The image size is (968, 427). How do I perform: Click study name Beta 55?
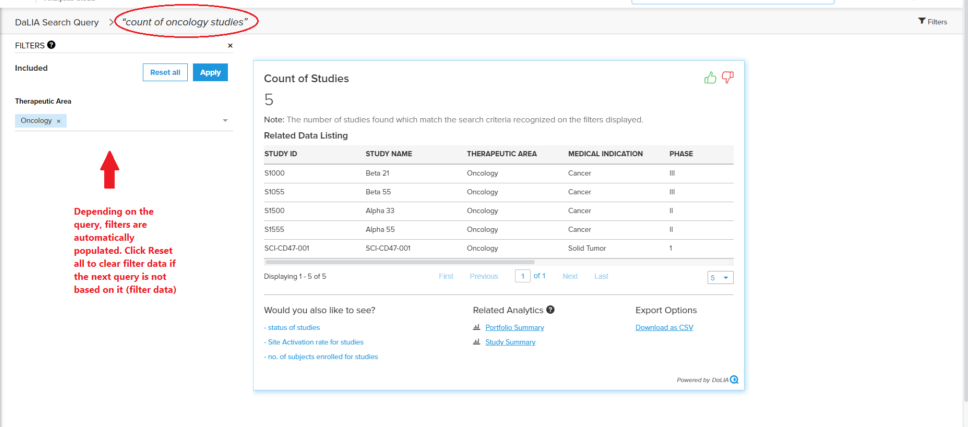[378, 192]
